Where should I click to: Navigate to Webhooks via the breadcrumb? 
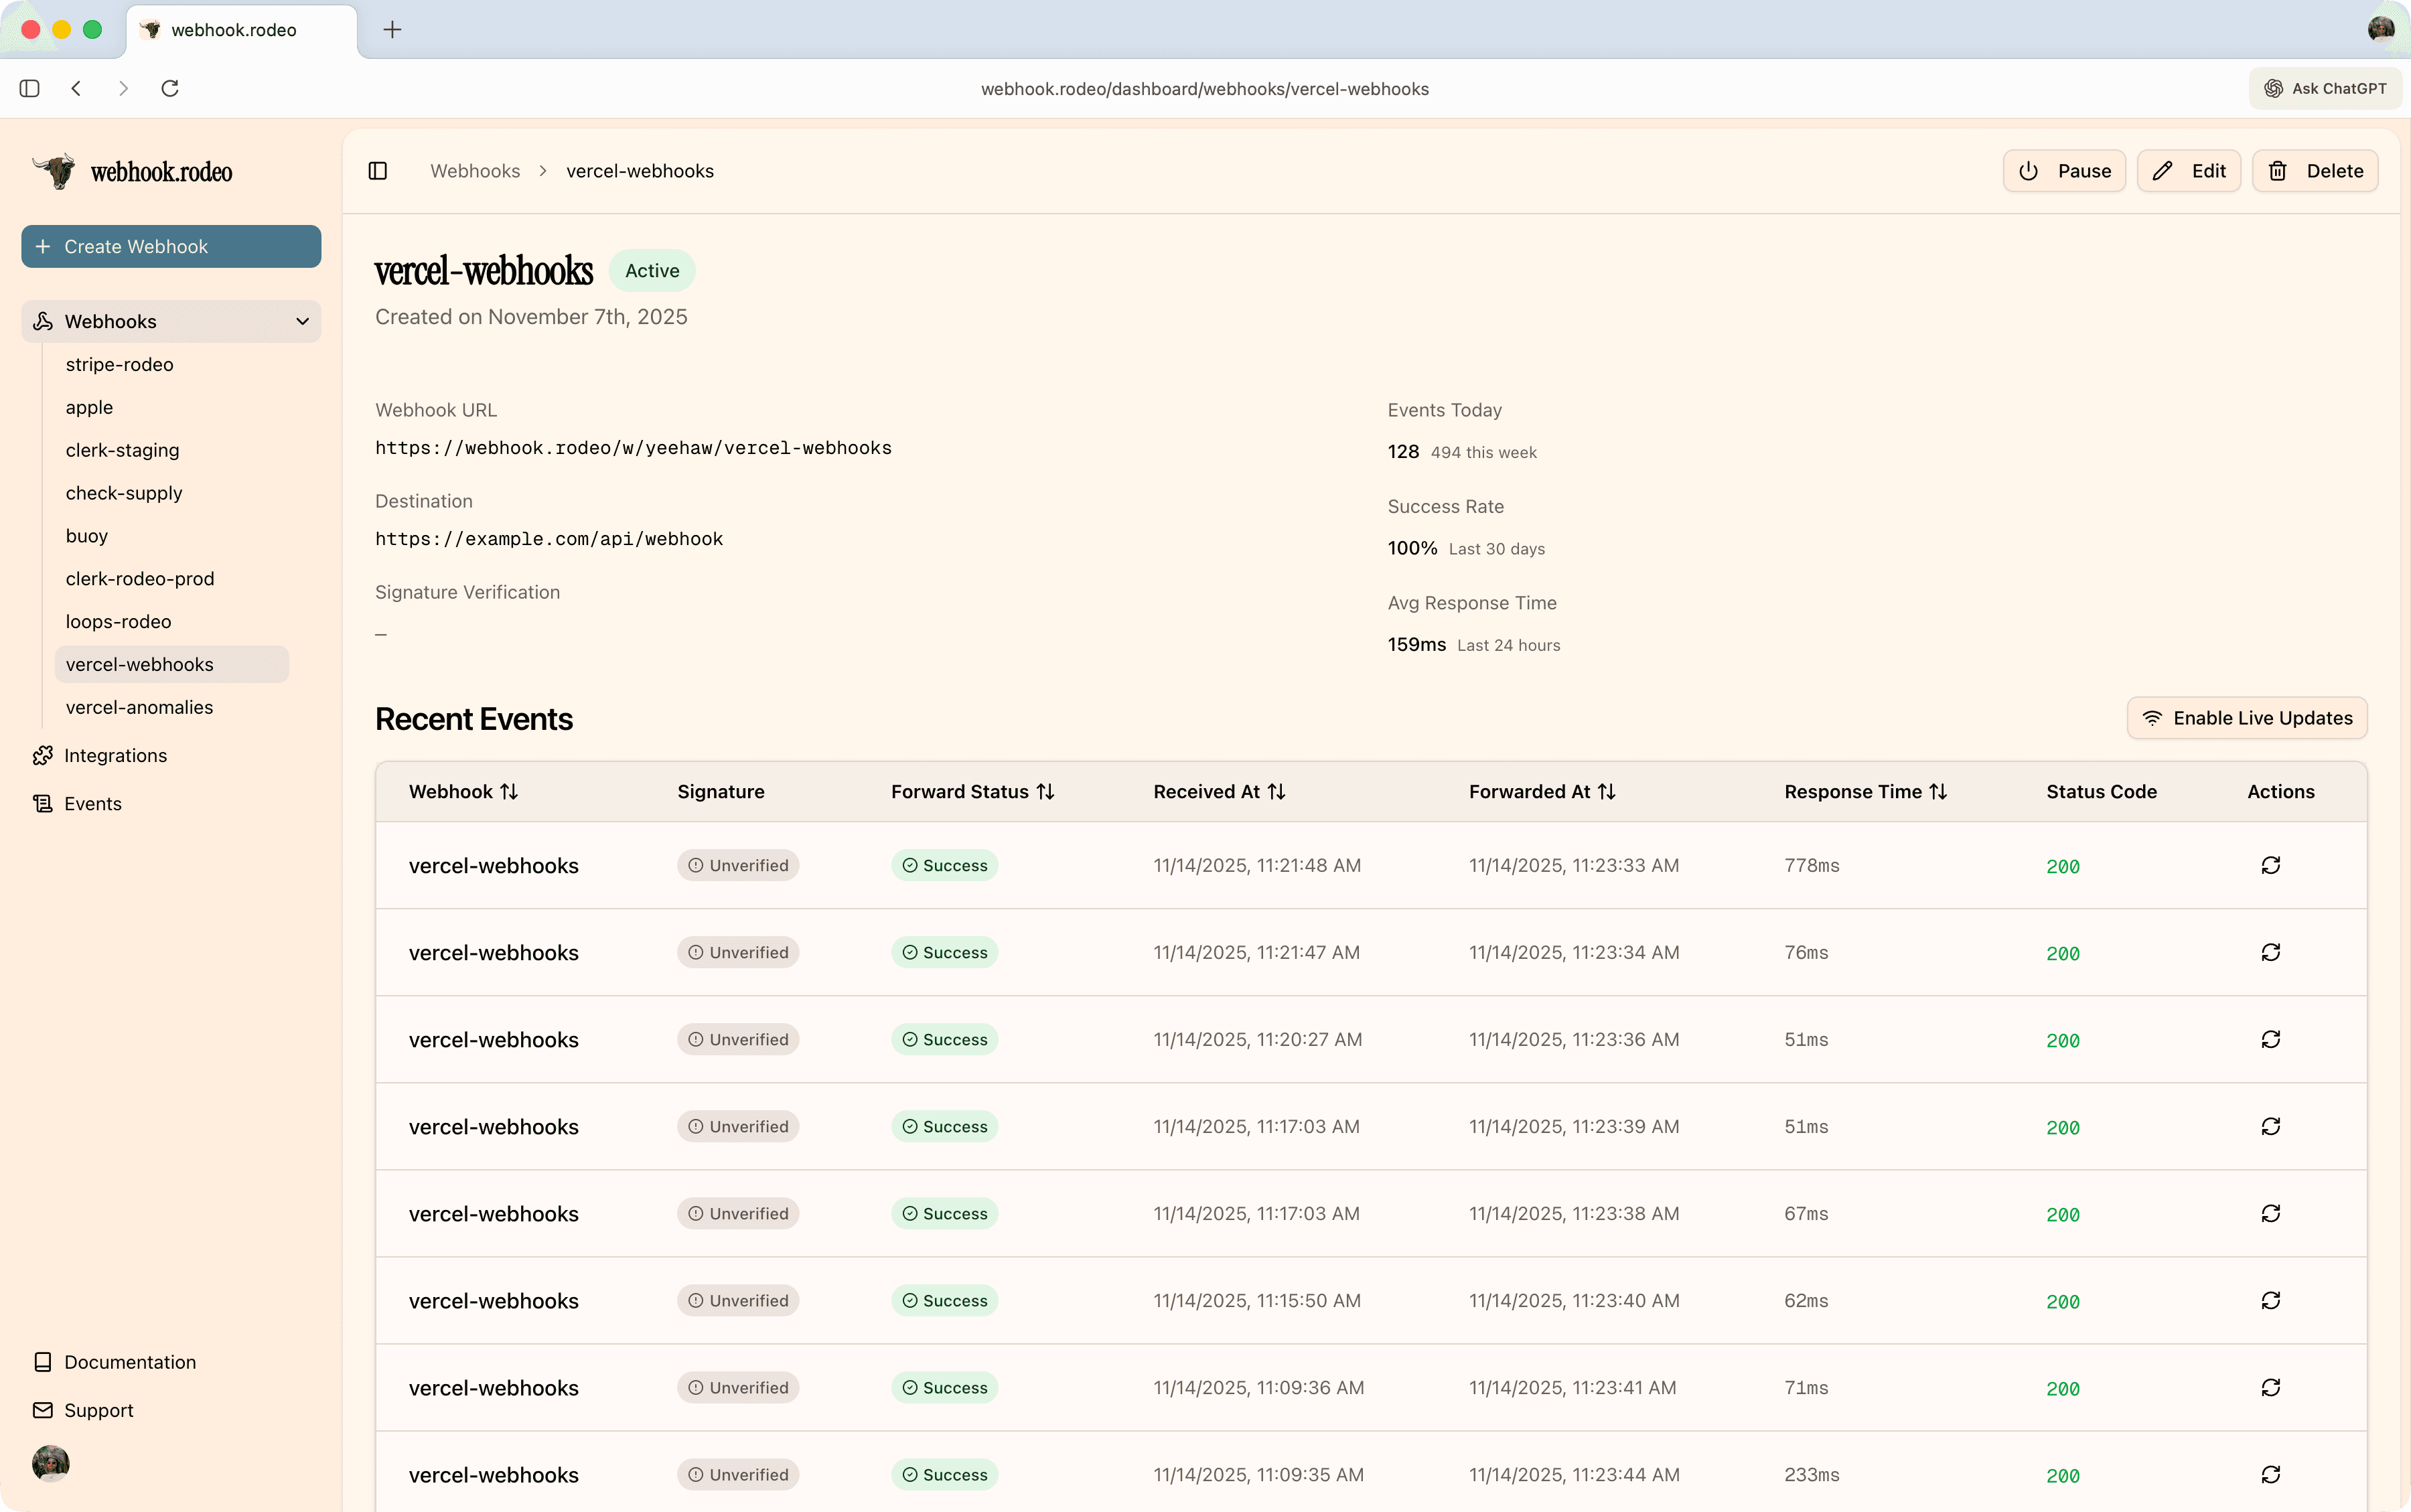click(474, 171)
